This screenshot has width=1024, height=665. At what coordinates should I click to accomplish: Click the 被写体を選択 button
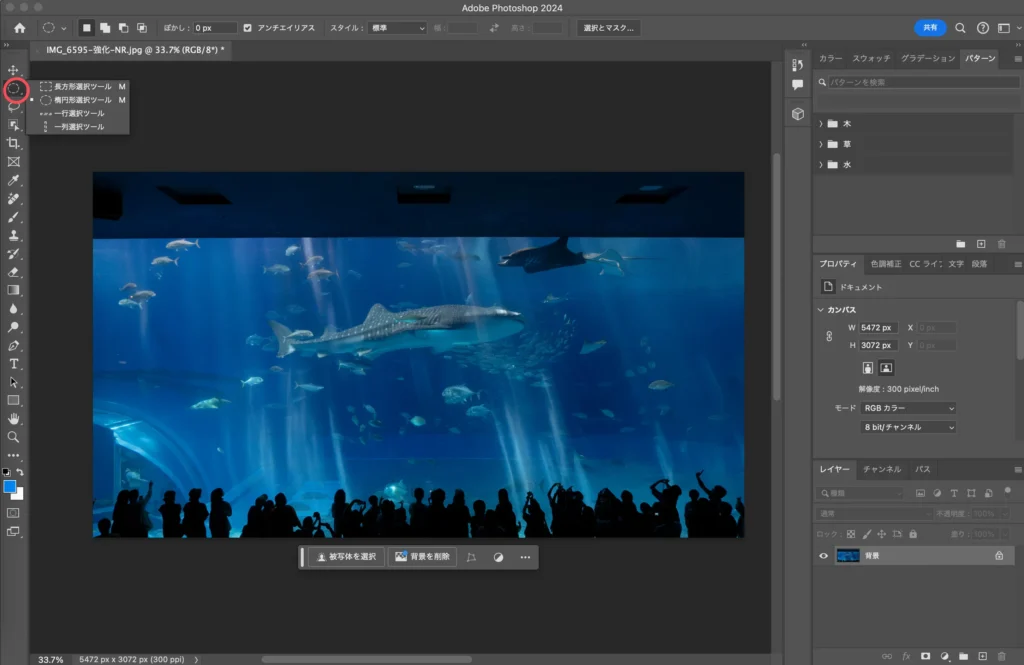[x=346, y=557]
